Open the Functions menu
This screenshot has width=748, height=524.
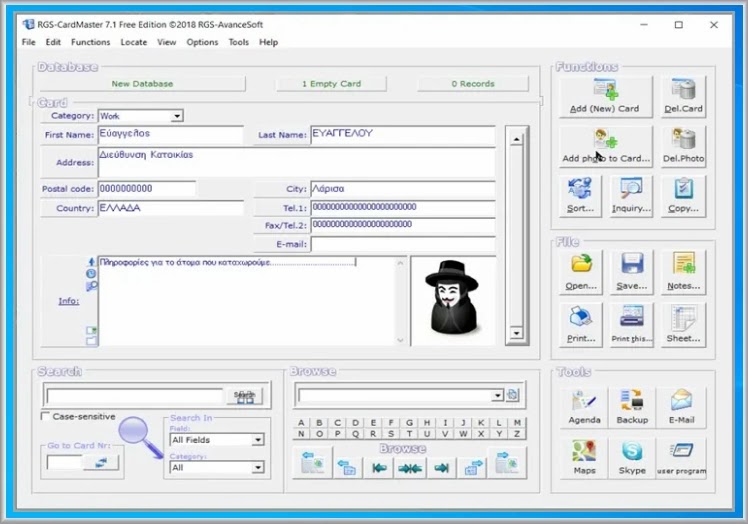91,42
